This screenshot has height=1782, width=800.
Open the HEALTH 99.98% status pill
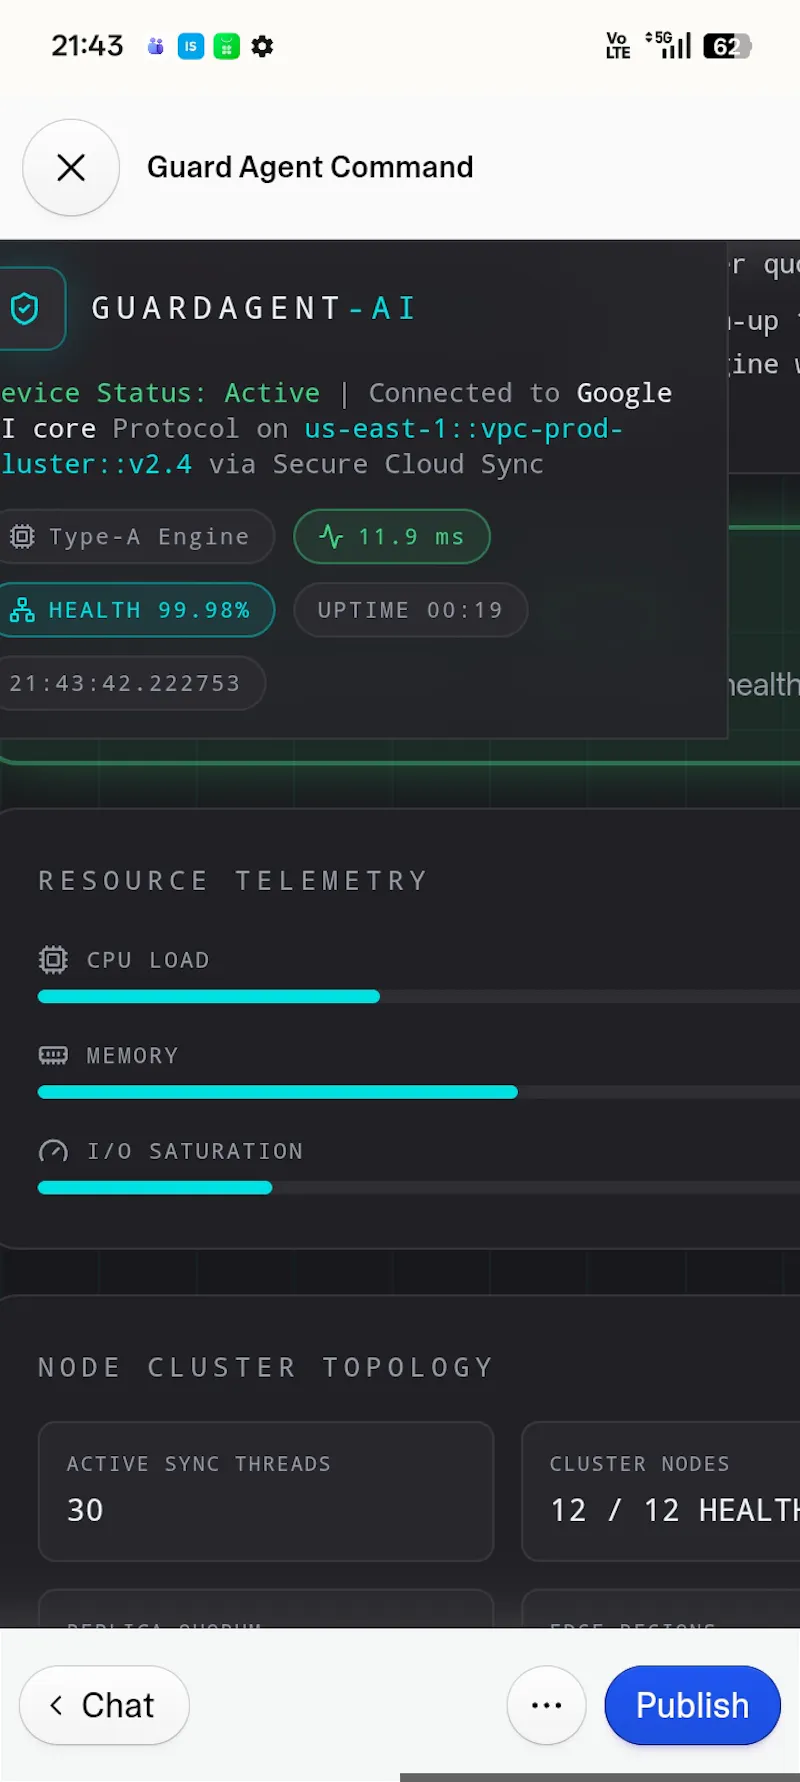[x=134, y=610]
